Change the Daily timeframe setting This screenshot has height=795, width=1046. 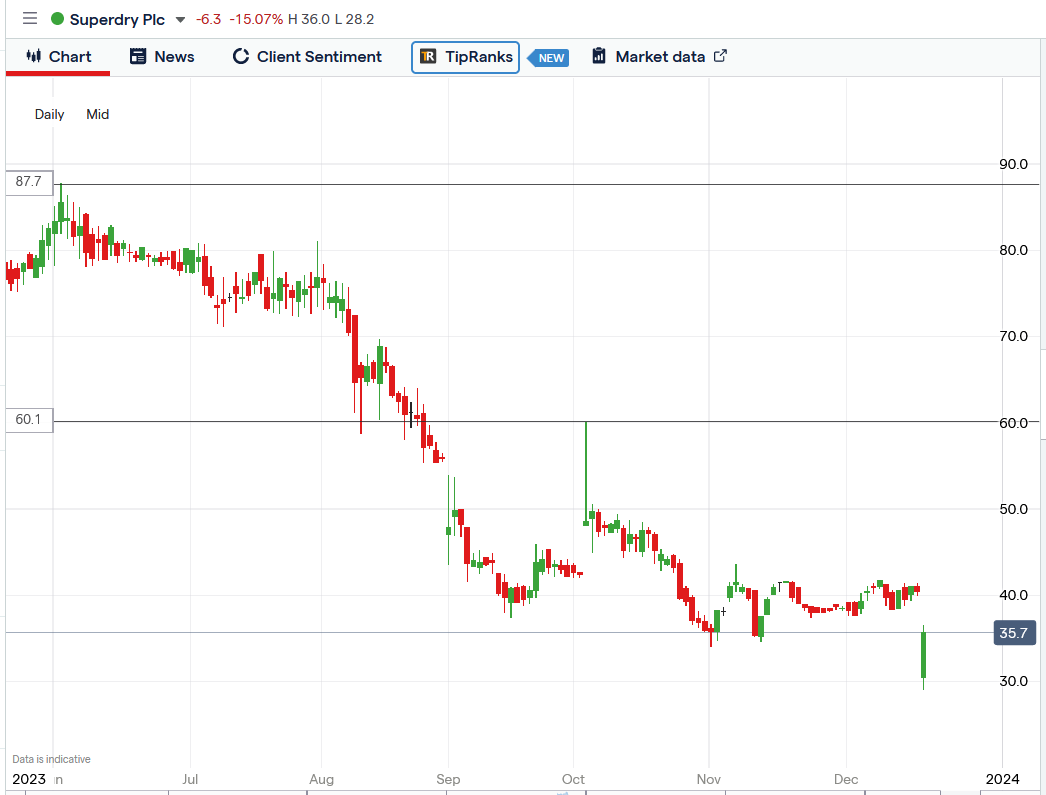pyautogui.click(x=49, y=115)
